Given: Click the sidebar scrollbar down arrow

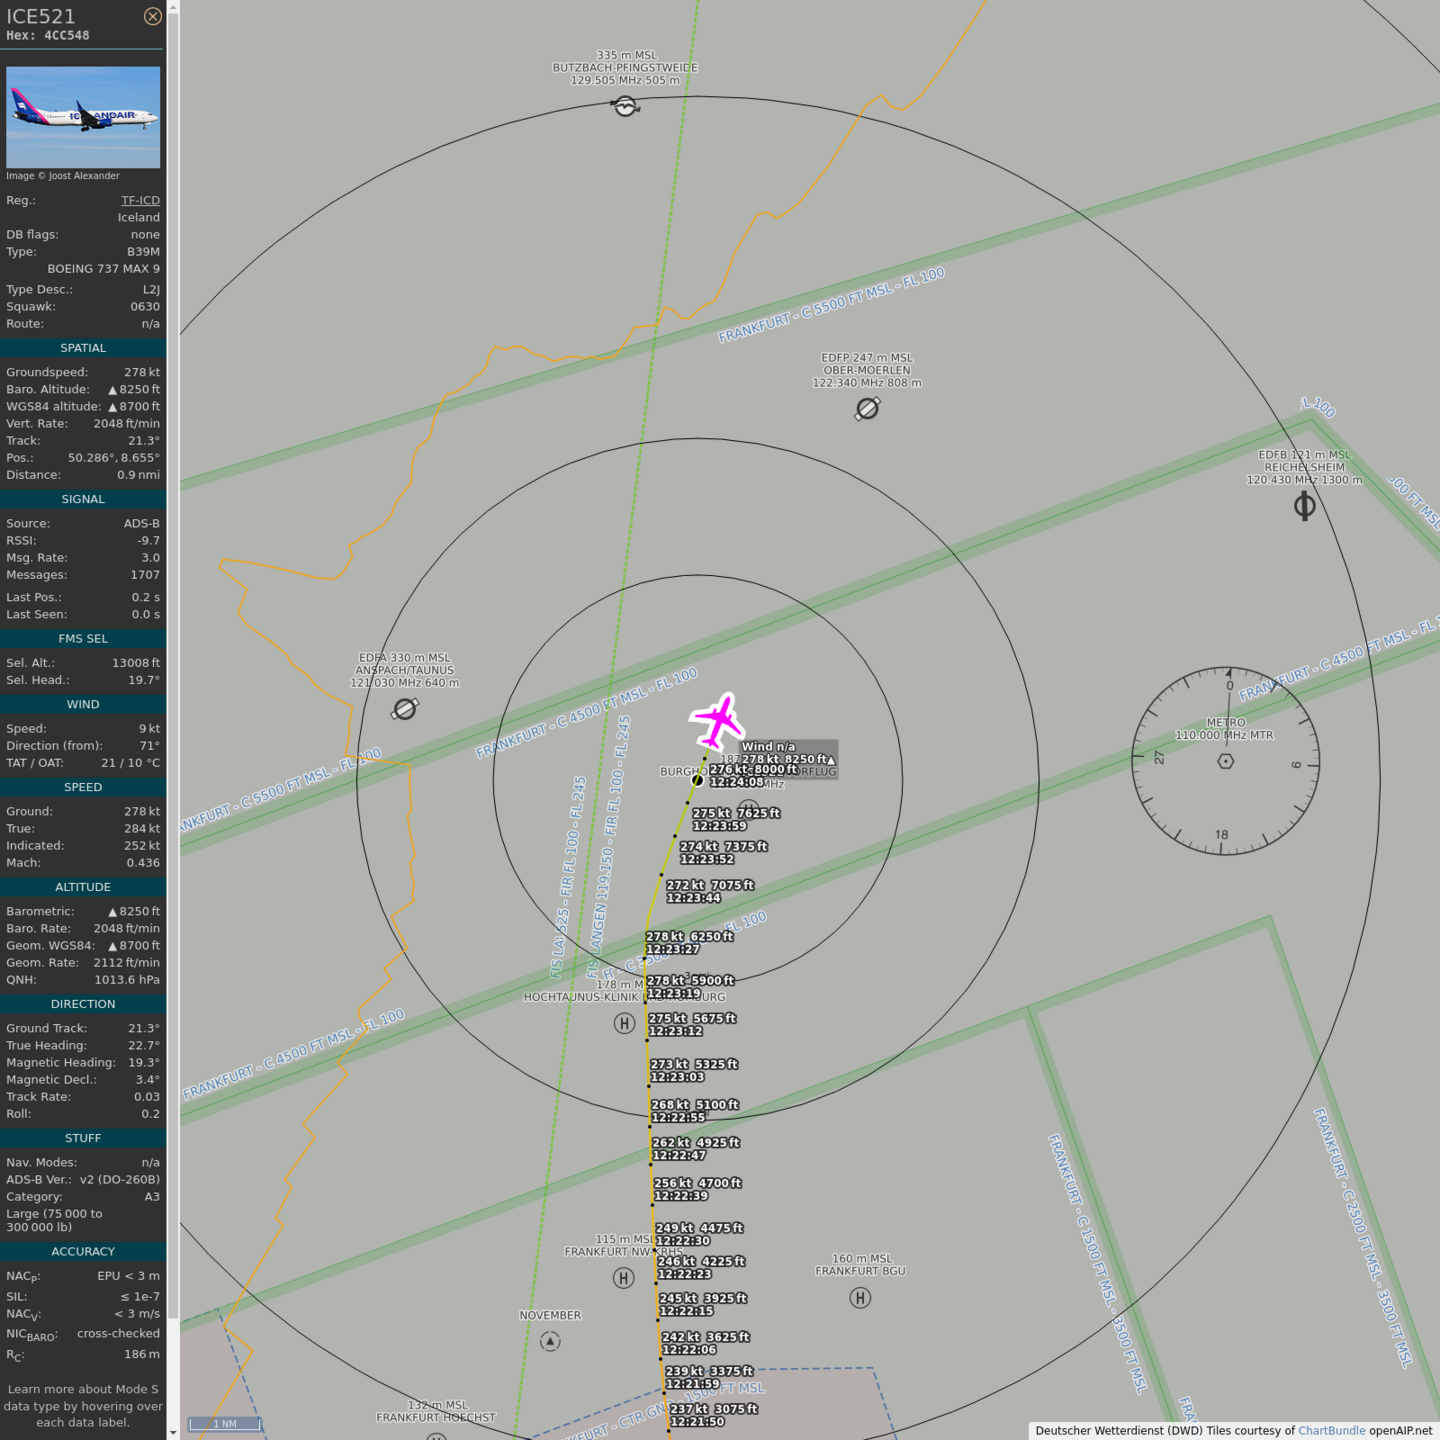Looking at the screenshot, I should pos(173,1432).
